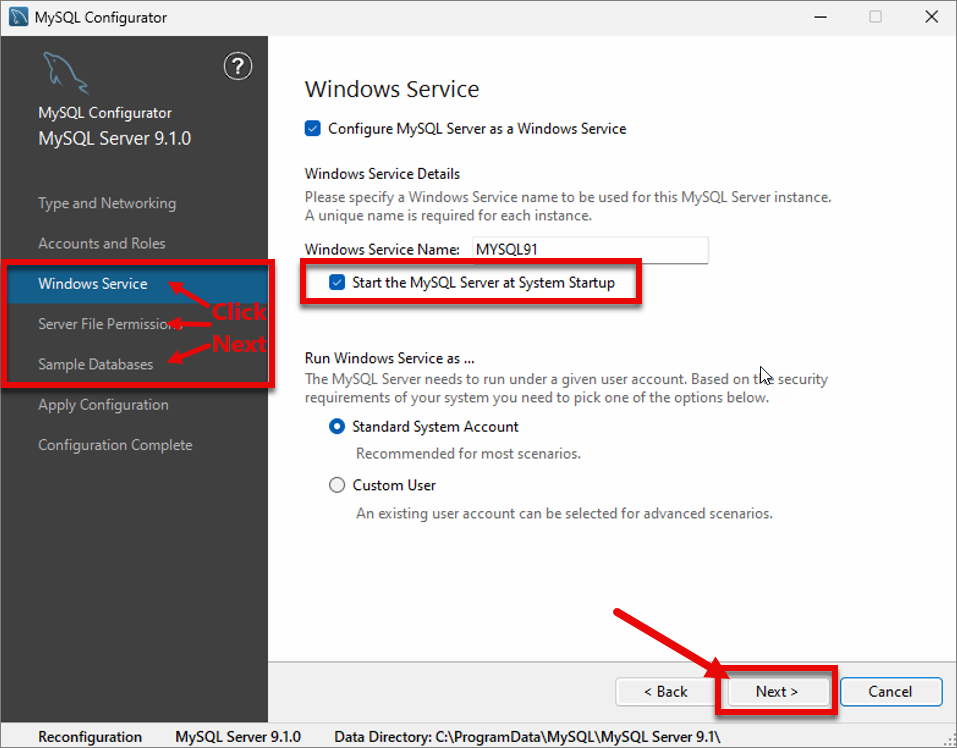Open the Sample Databases step
Viewport: 957px width, 748px height.
95,364
